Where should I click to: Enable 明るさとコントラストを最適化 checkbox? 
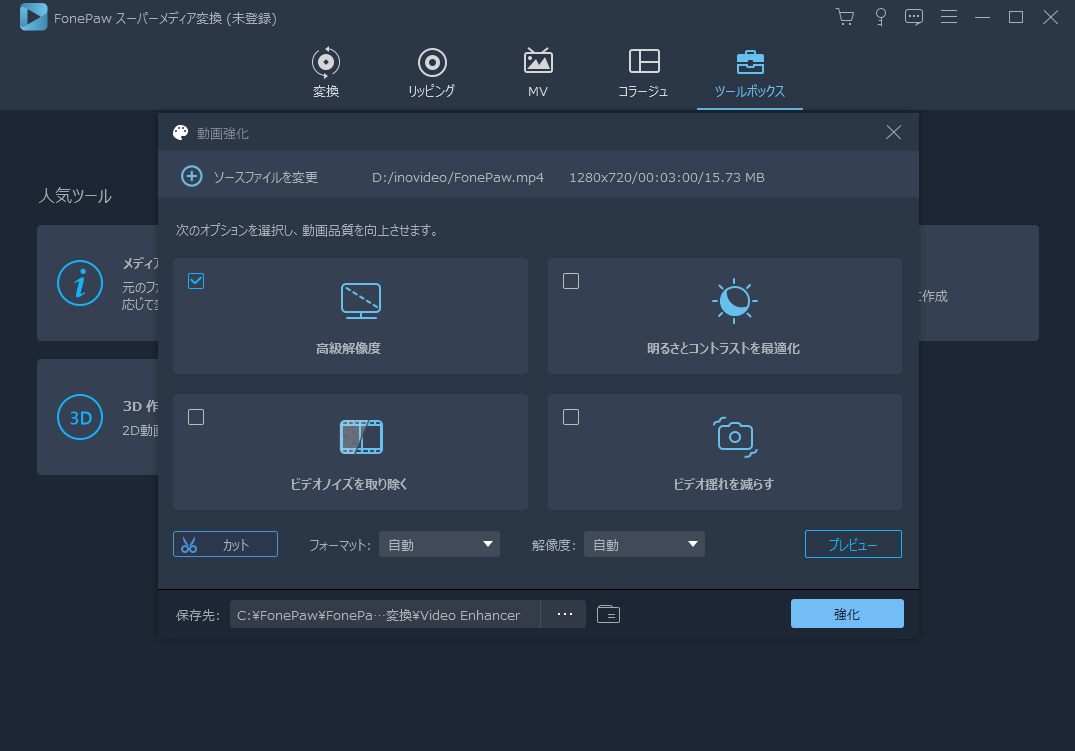pyautogui.click(x=571, y=281)
